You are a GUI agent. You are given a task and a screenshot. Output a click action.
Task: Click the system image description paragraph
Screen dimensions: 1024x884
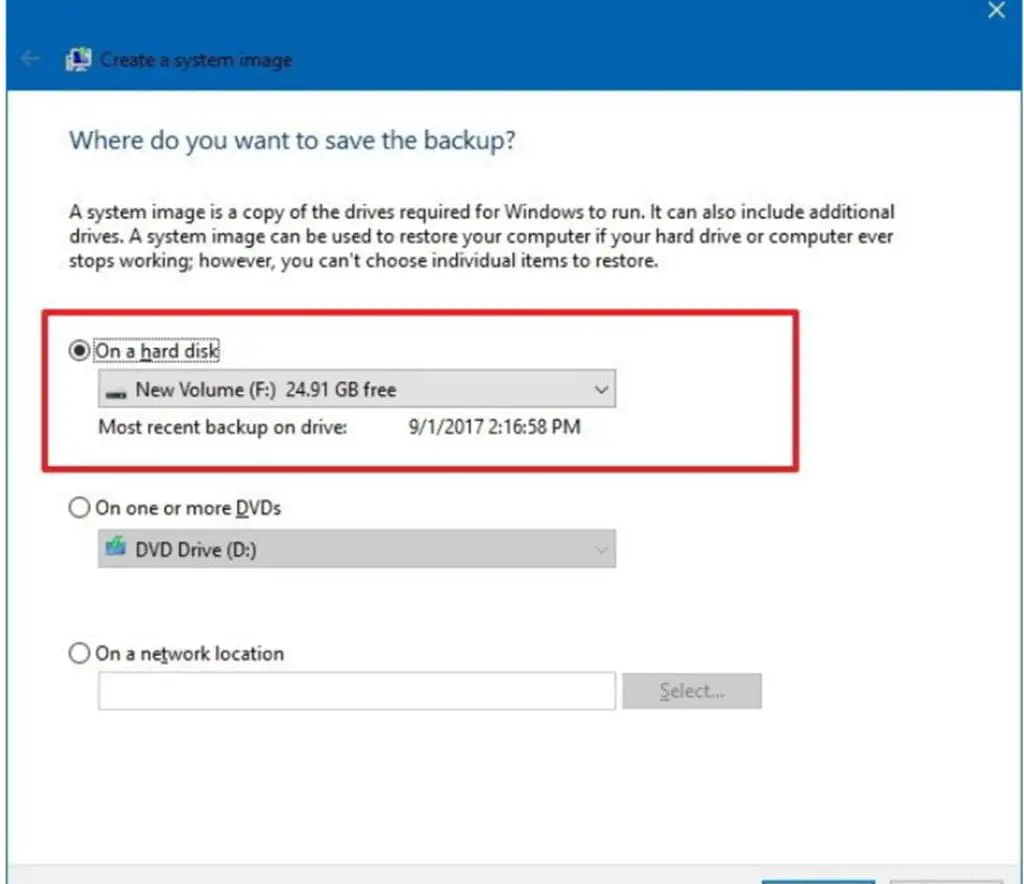[x=481, y=237]
